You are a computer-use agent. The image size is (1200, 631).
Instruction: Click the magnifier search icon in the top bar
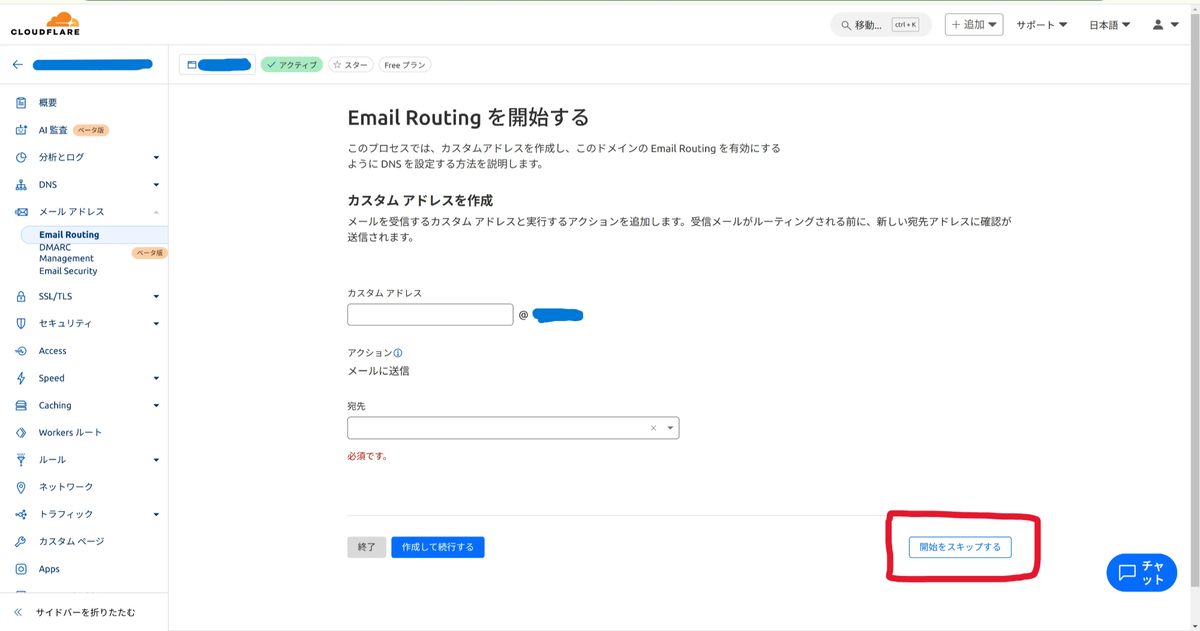pyautogui.click(x=846, y=25)
